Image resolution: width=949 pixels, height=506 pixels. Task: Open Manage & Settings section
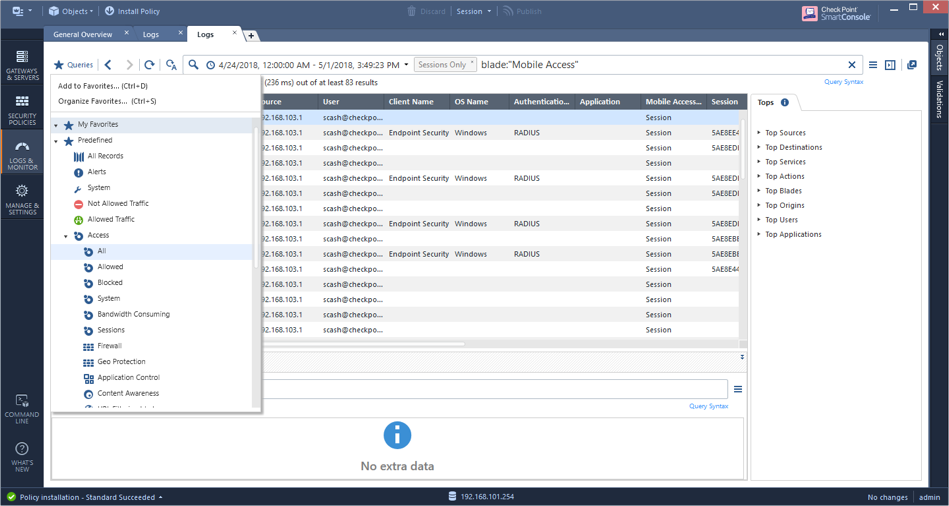(x=22, y=198)
